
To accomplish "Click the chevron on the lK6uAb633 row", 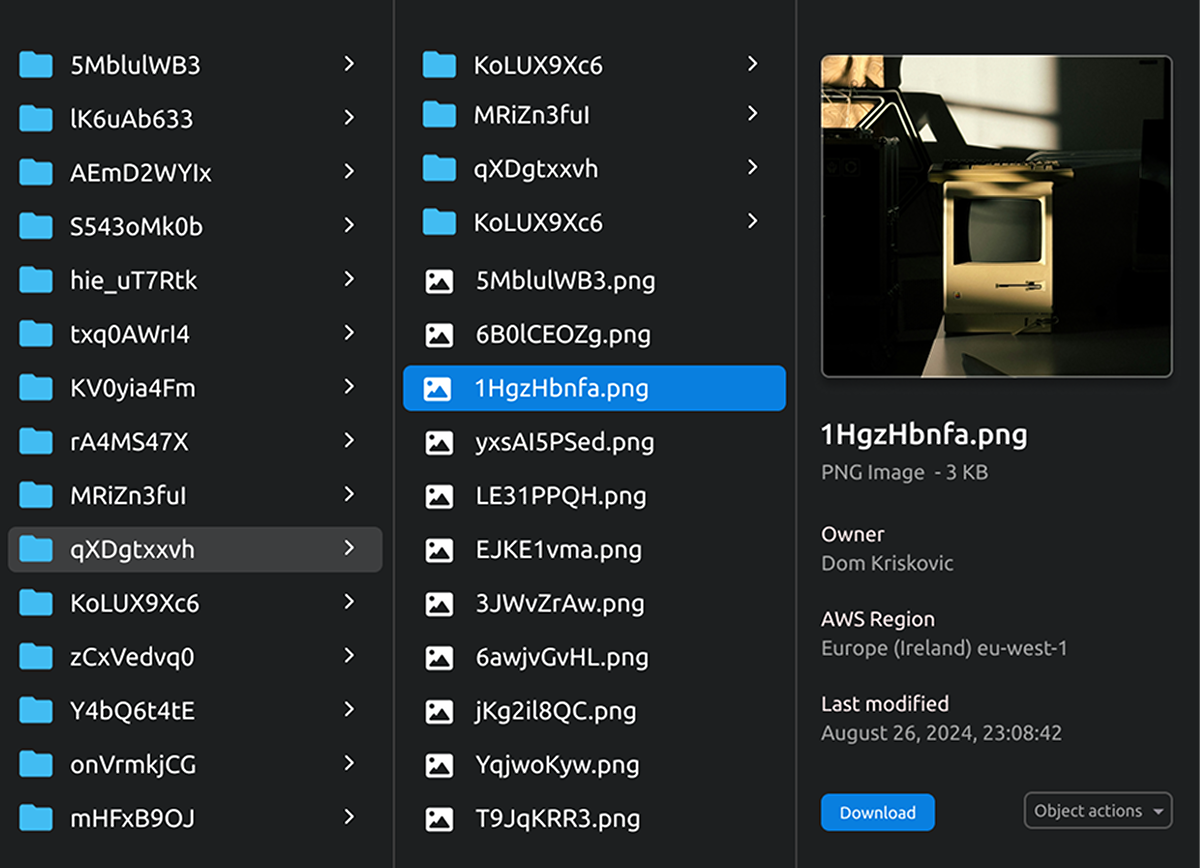I will [349, 119].
